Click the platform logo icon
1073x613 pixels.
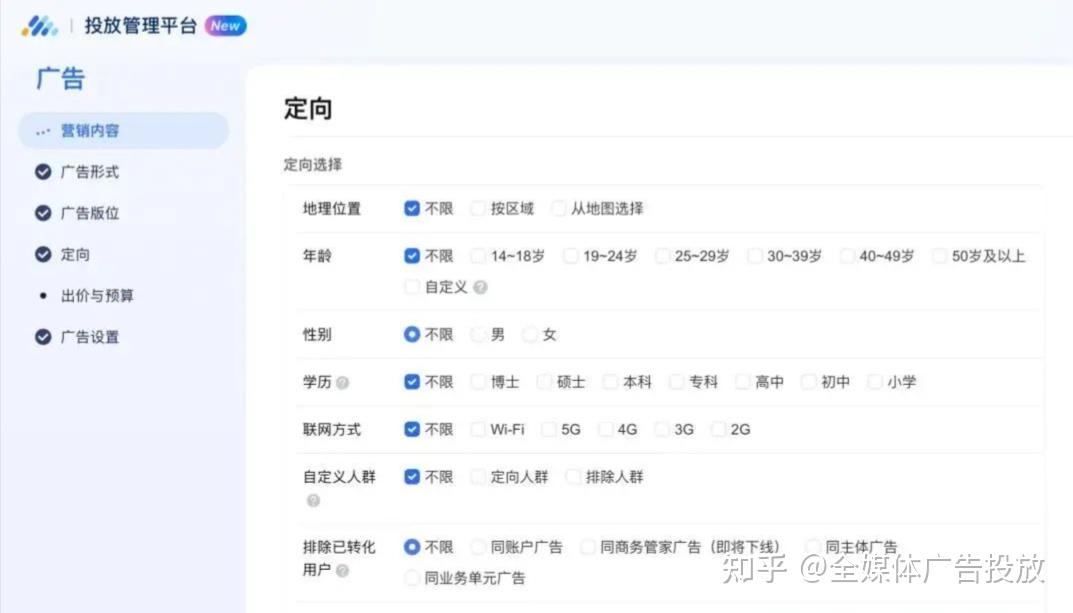click(x=39, y=26)
